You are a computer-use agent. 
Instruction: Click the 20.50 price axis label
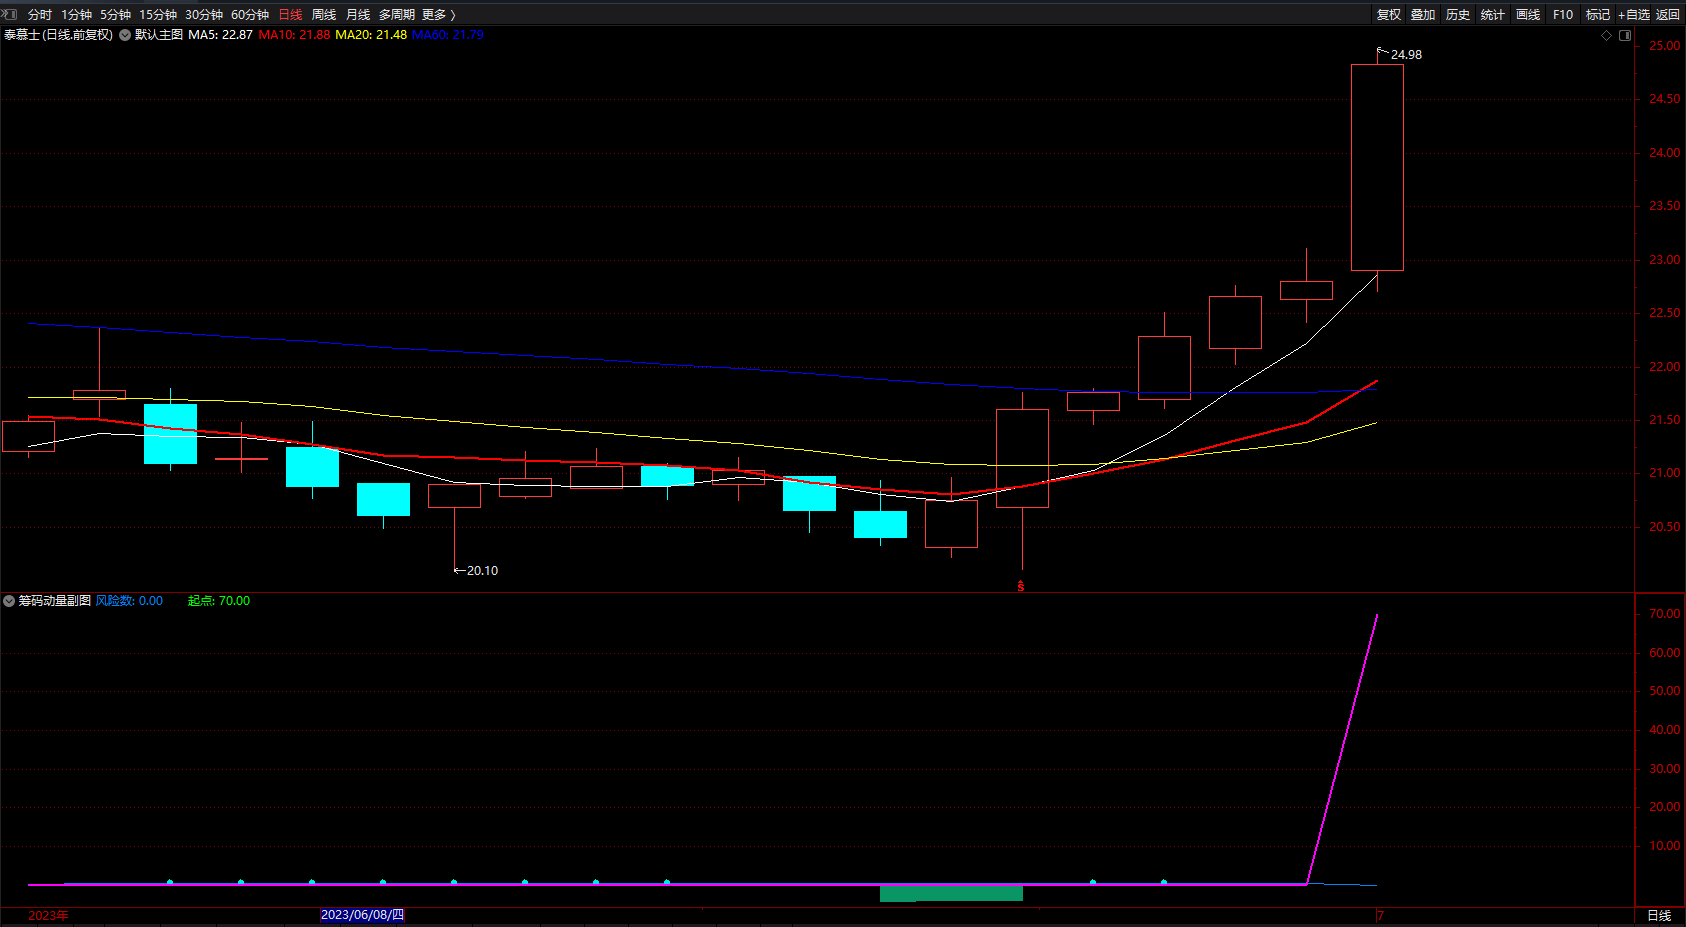[x=1664, y=527]
